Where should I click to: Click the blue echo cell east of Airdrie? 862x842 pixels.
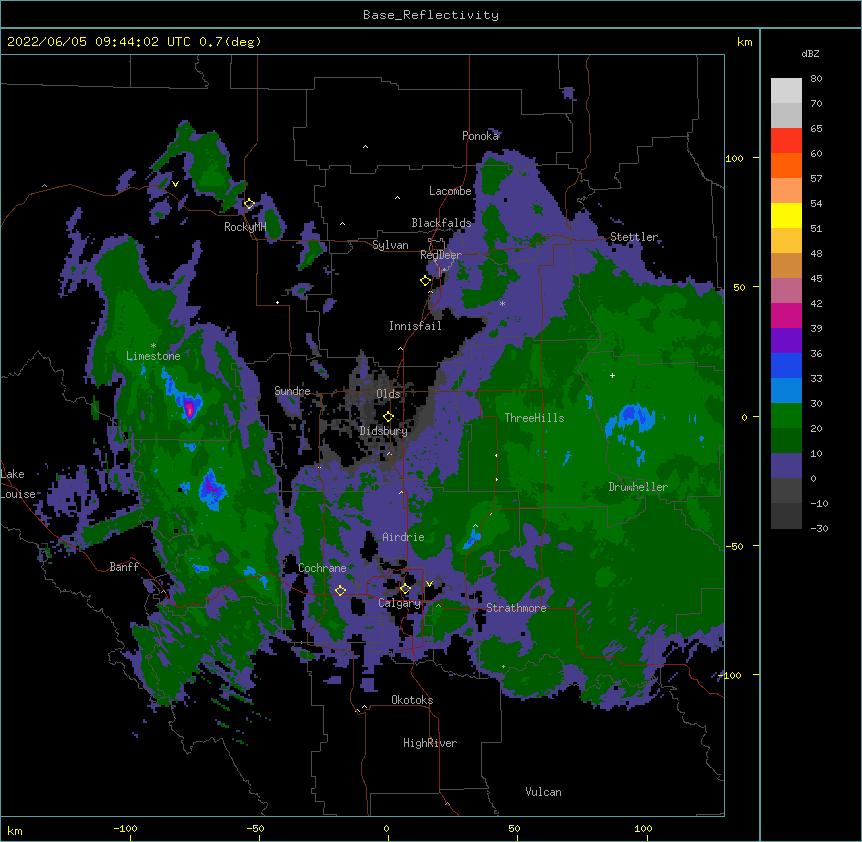471,537
